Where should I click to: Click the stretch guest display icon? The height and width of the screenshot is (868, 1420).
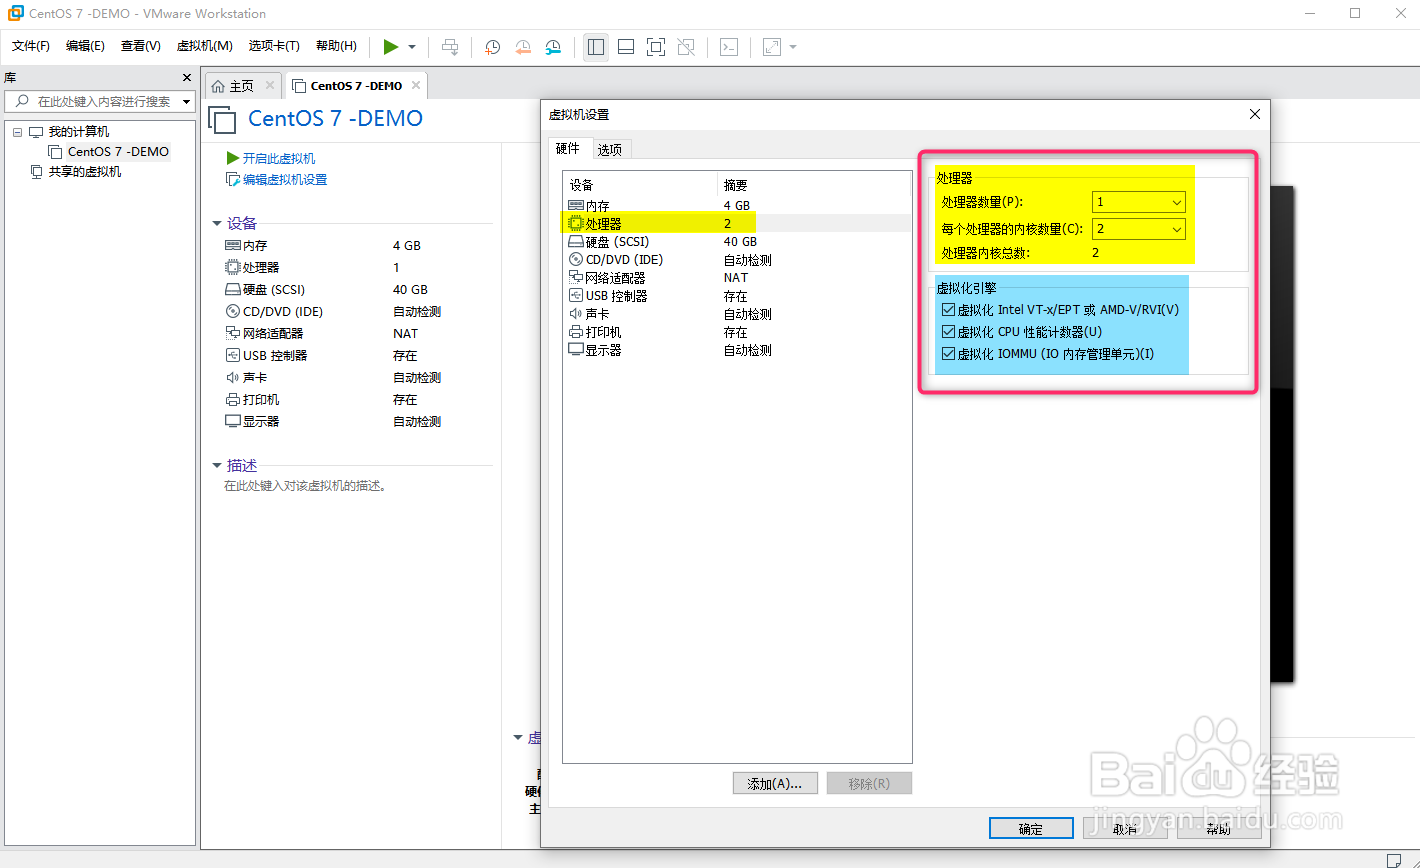tap(771, 47)
